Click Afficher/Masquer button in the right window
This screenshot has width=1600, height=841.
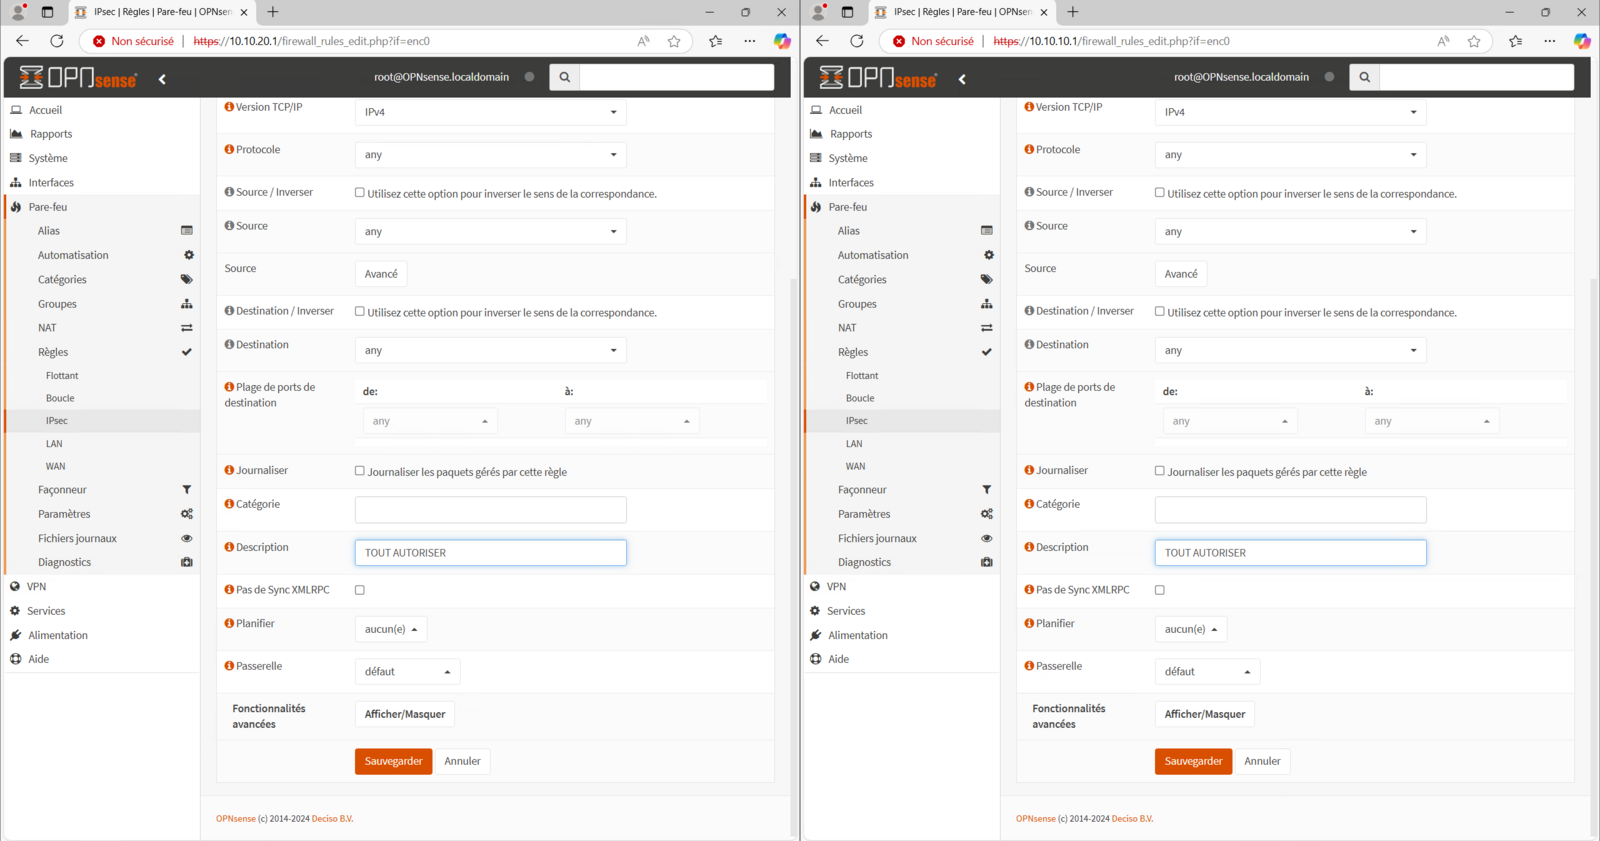(x=1205, y=714)
